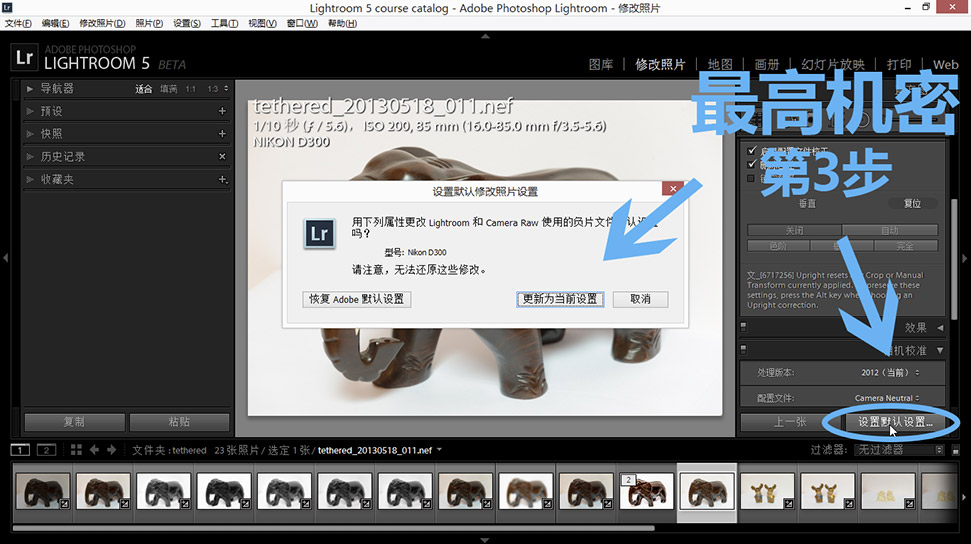Select main window display button 1
The image size is (971, 544).
[x=20, y=450]
